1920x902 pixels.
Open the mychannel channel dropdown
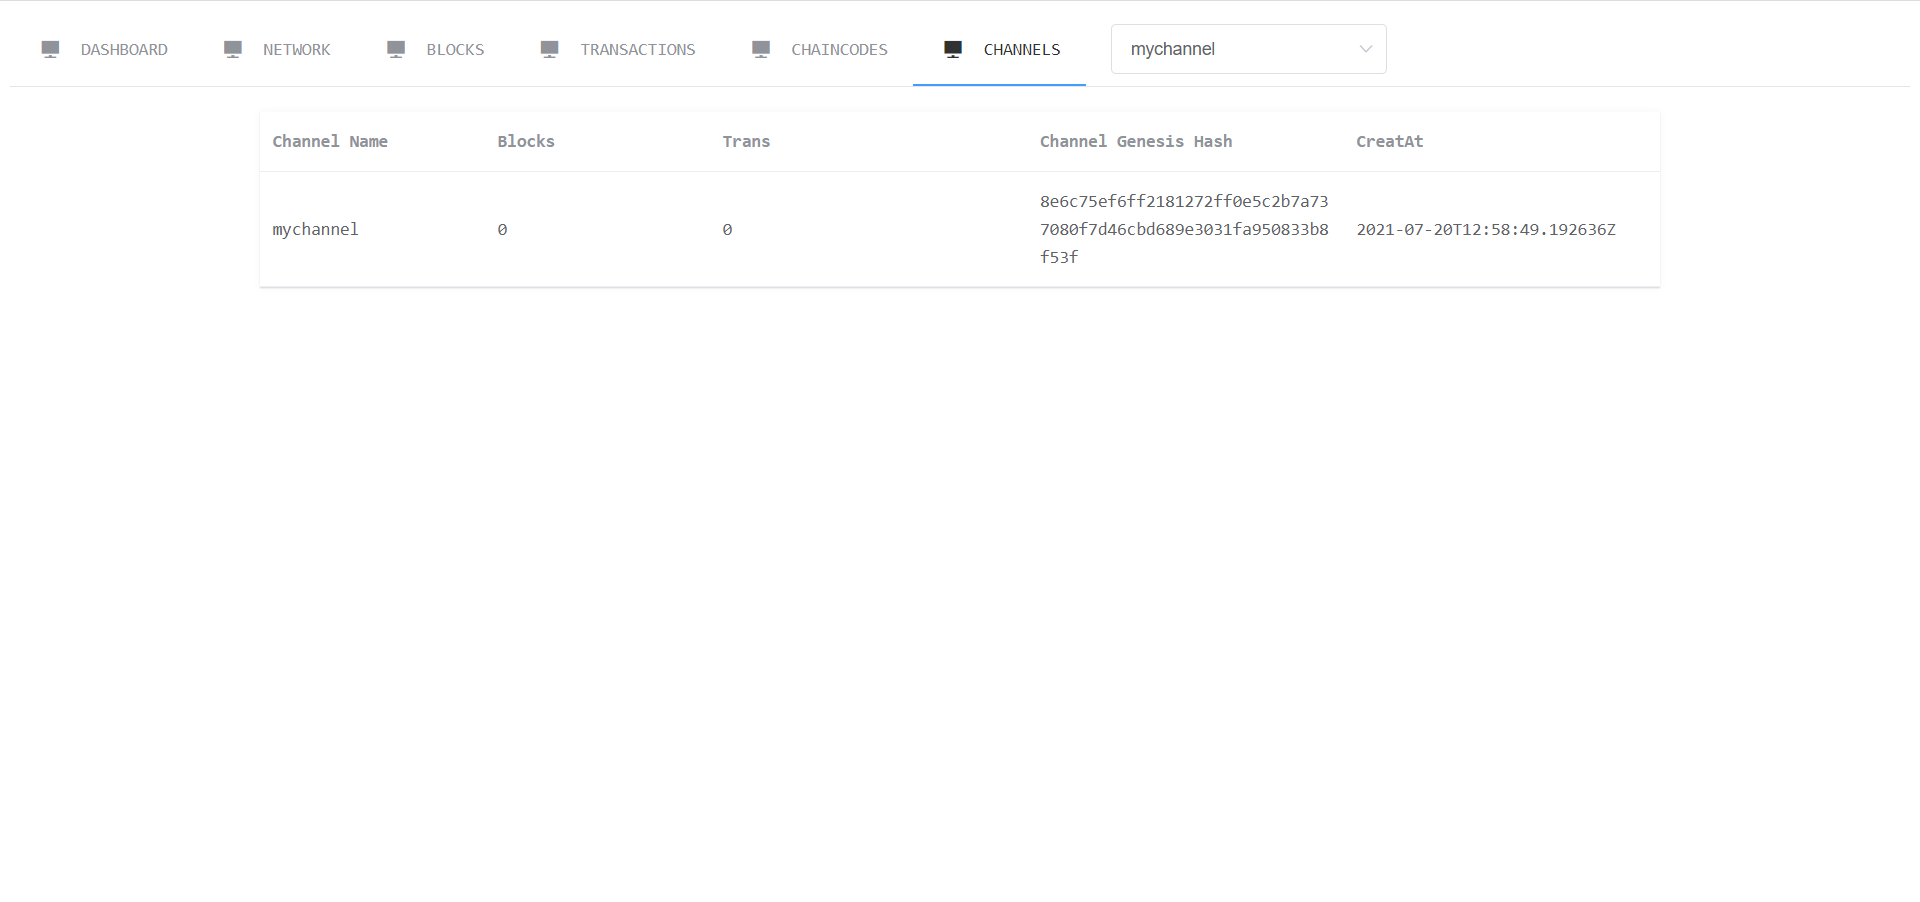1248,48
